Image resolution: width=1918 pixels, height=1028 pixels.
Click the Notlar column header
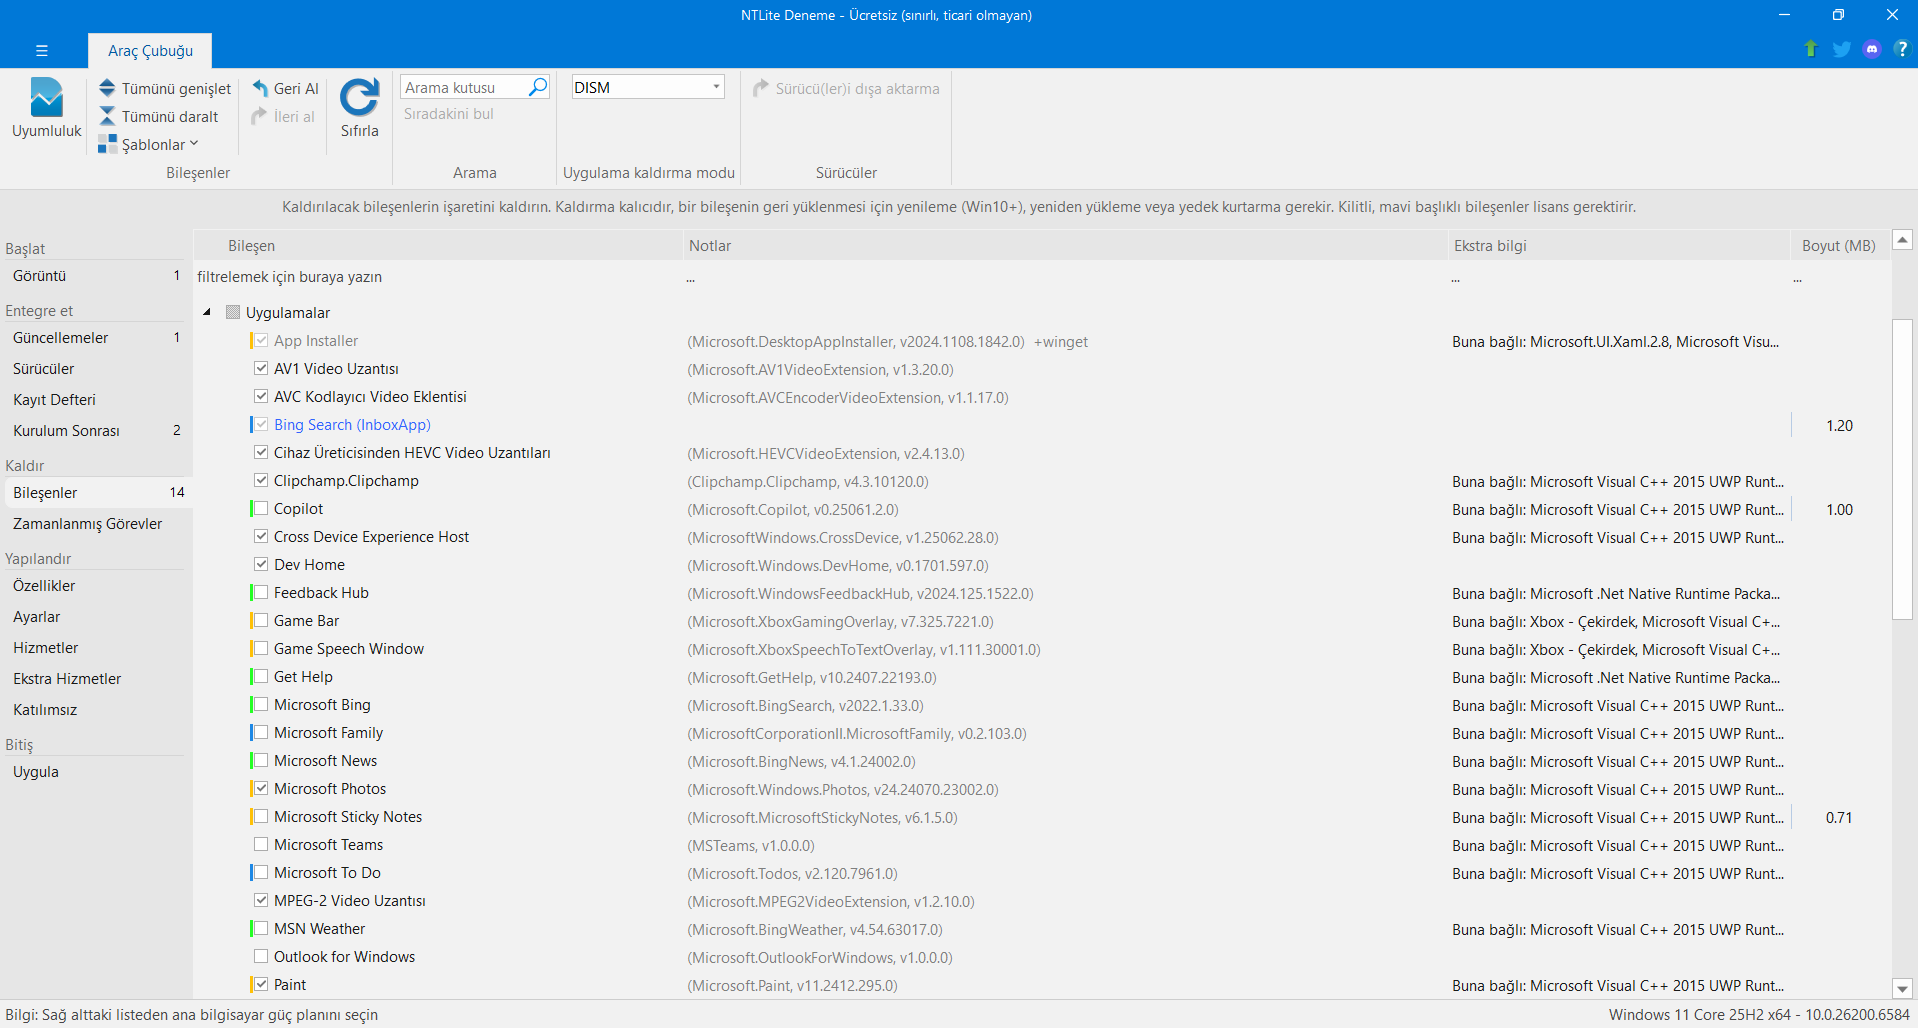pyautogui.click(x=1065, y=246)
